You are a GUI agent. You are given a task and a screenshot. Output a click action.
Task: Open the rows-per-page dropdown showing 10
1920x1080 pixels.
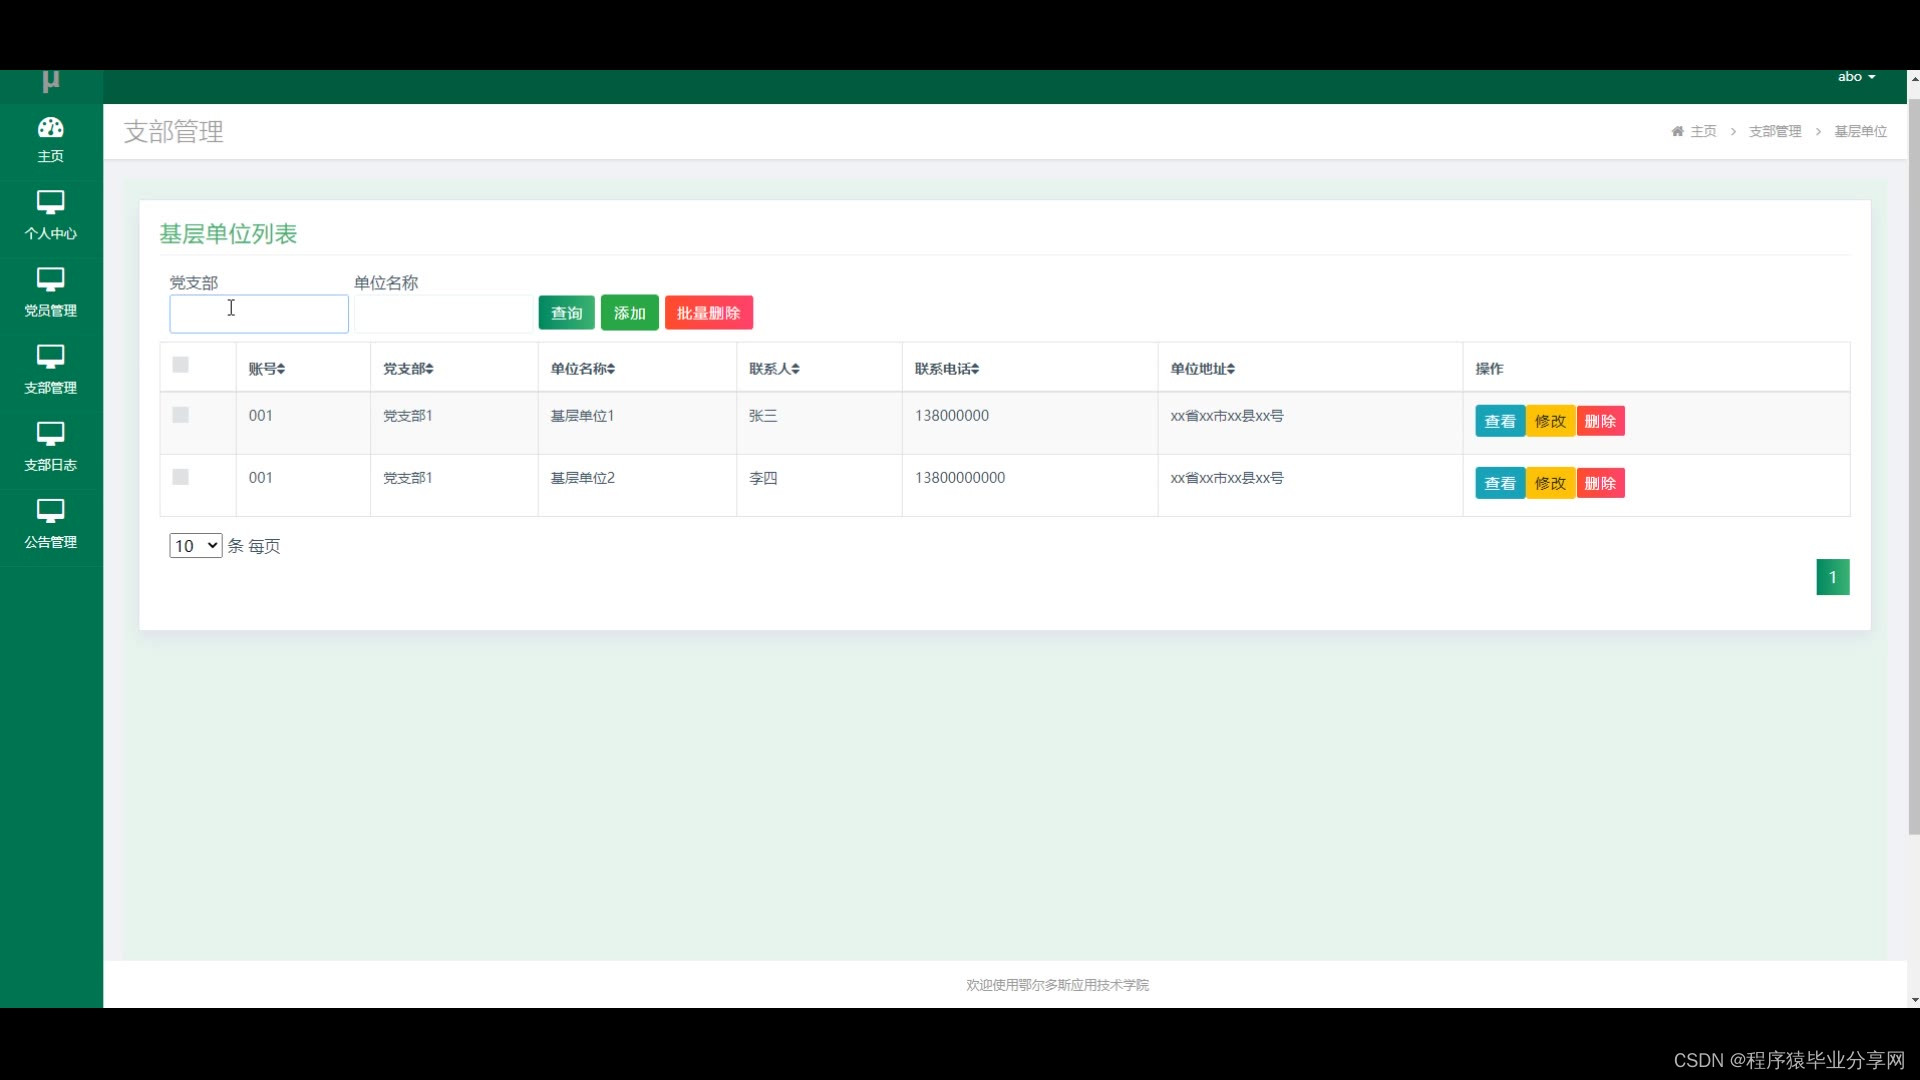coord(195,546)
